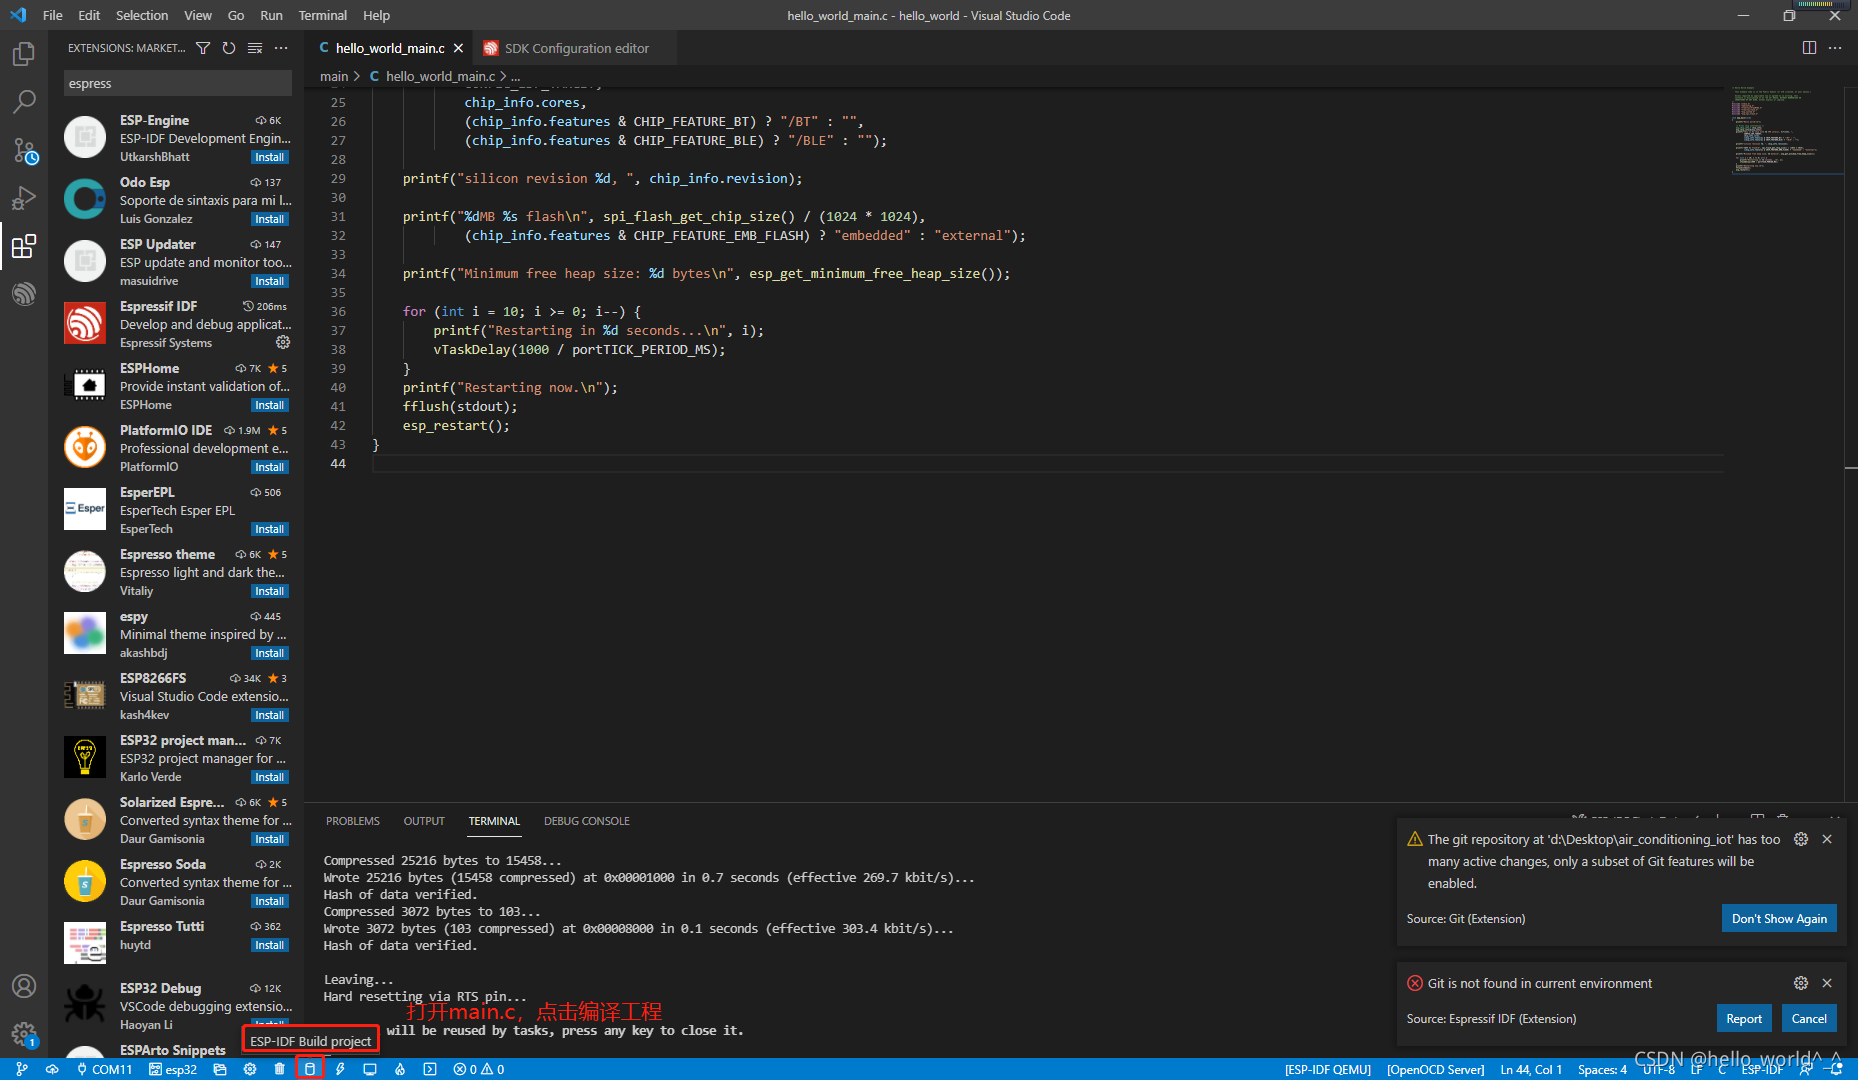Change end of line sequence LF

pos(1696,1069)
